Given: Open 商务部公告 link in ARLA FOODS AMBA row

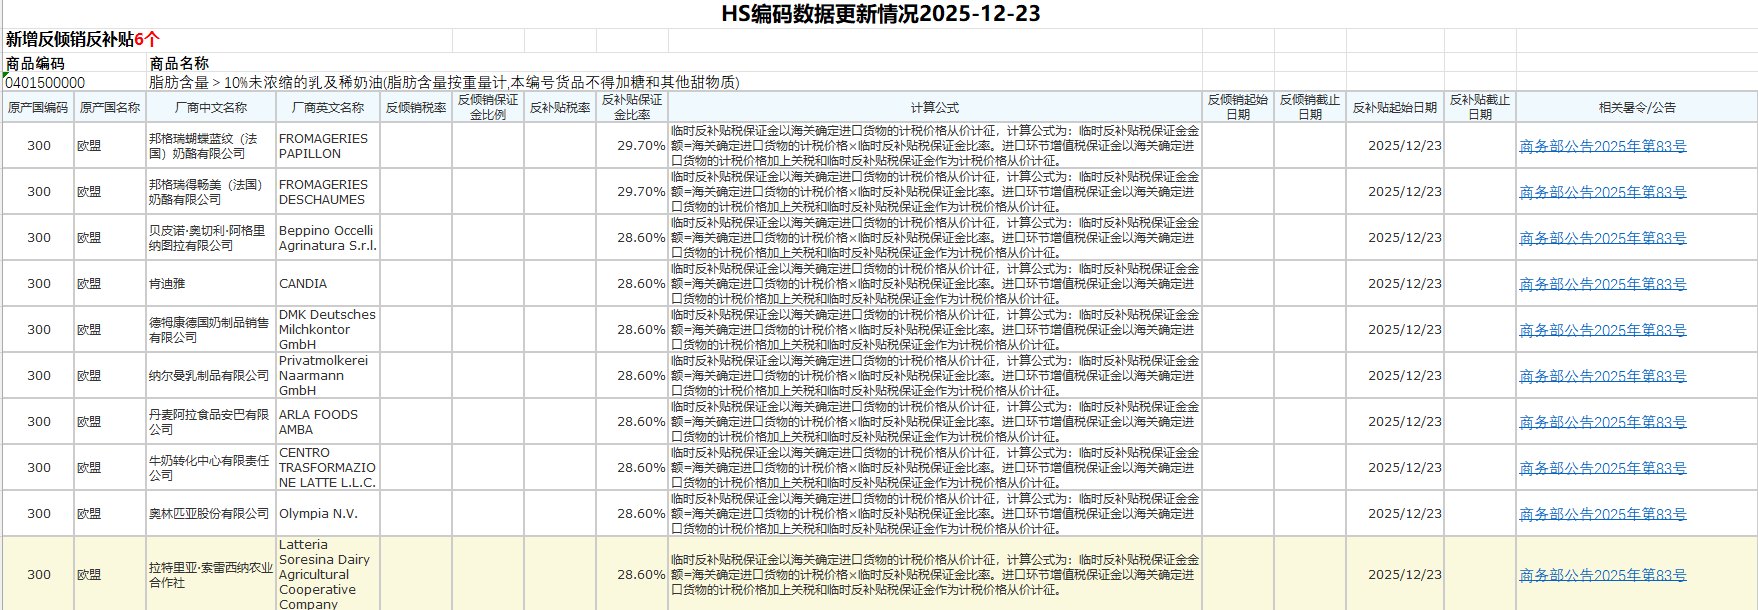Looking at the screenshot, I should click(1602, 422).
